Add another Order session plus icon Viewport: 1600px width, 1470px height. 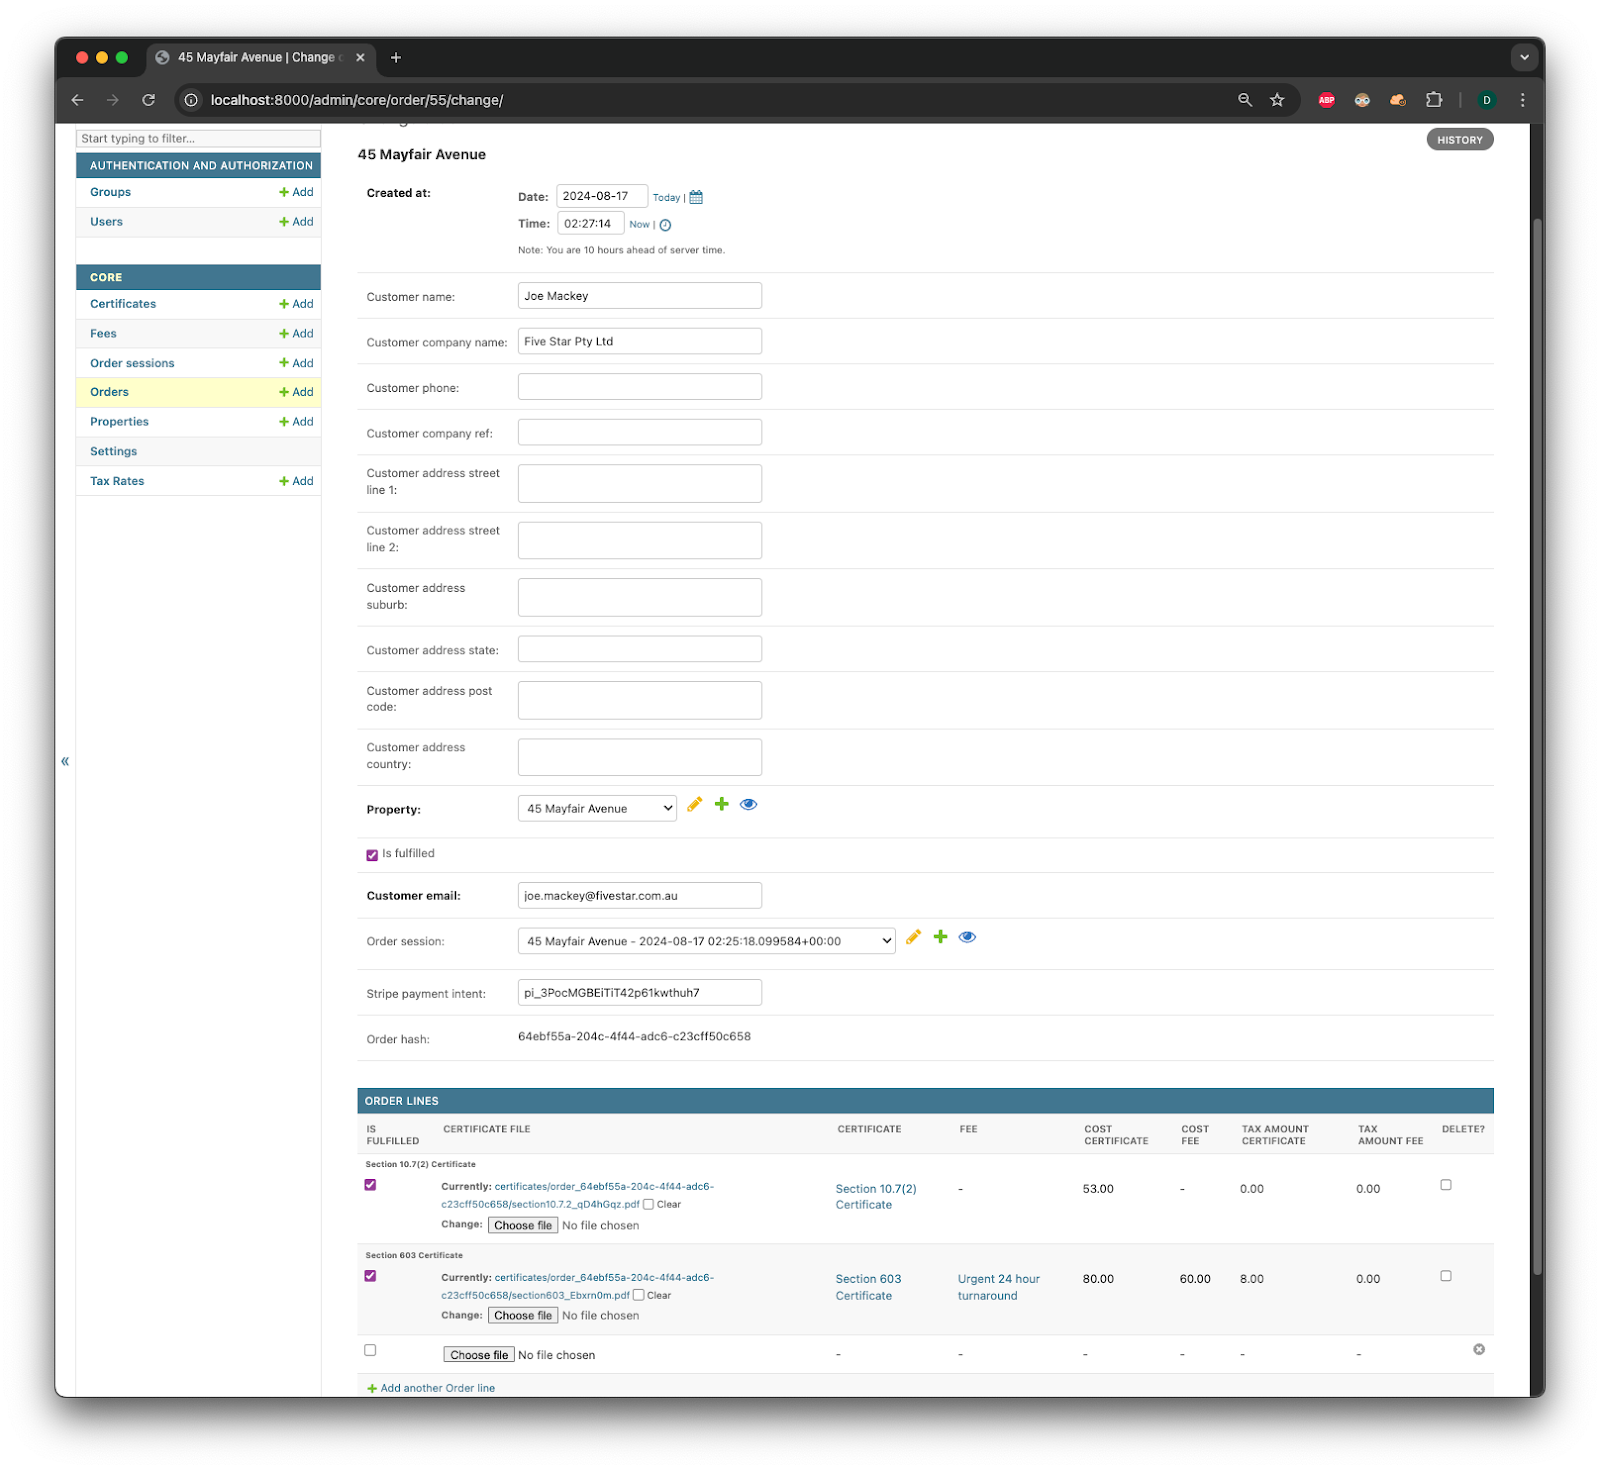(940, 937)
